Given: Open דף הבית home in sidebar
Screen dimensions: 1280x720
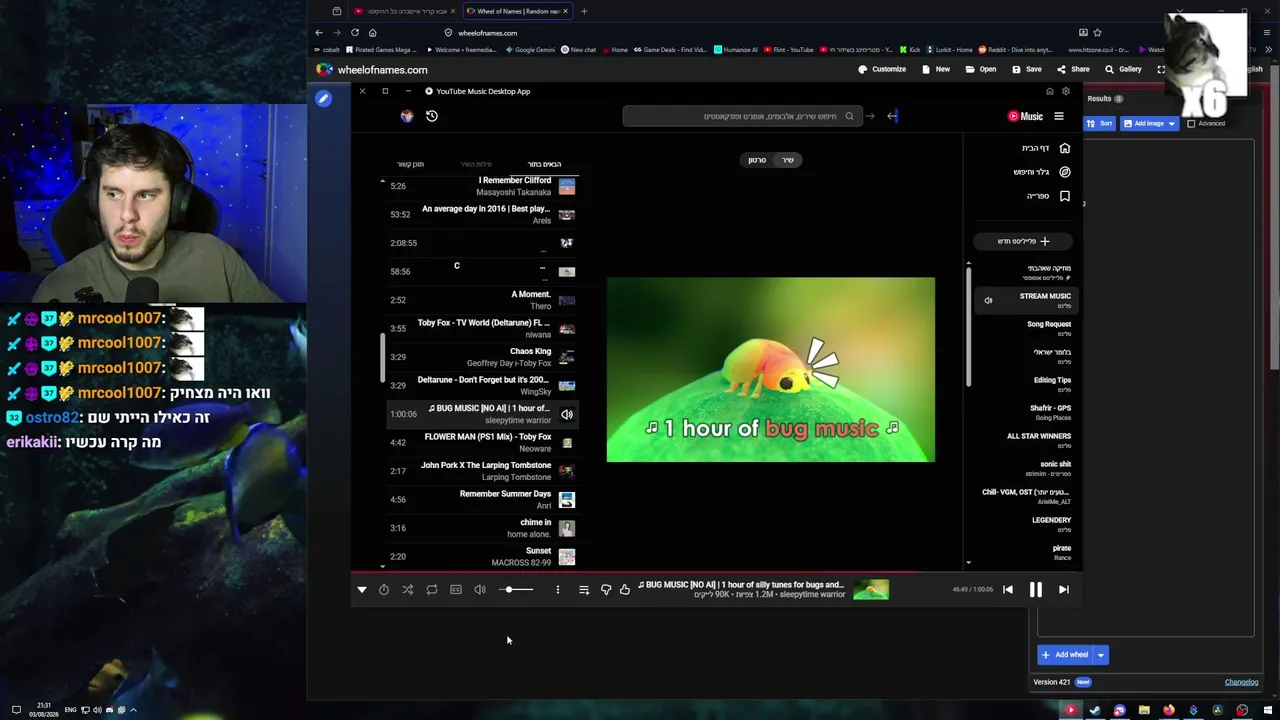Looking at the screenshot, I should coord(1045,148).
